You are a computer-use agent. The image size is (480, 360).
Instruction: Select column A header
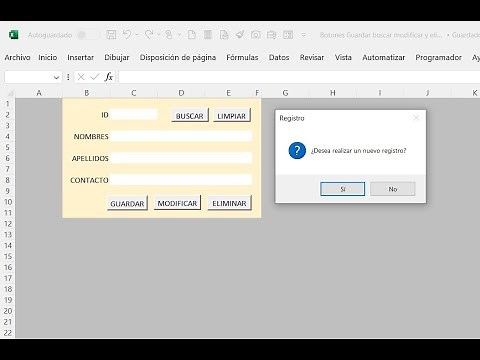(x=39, y=93)
